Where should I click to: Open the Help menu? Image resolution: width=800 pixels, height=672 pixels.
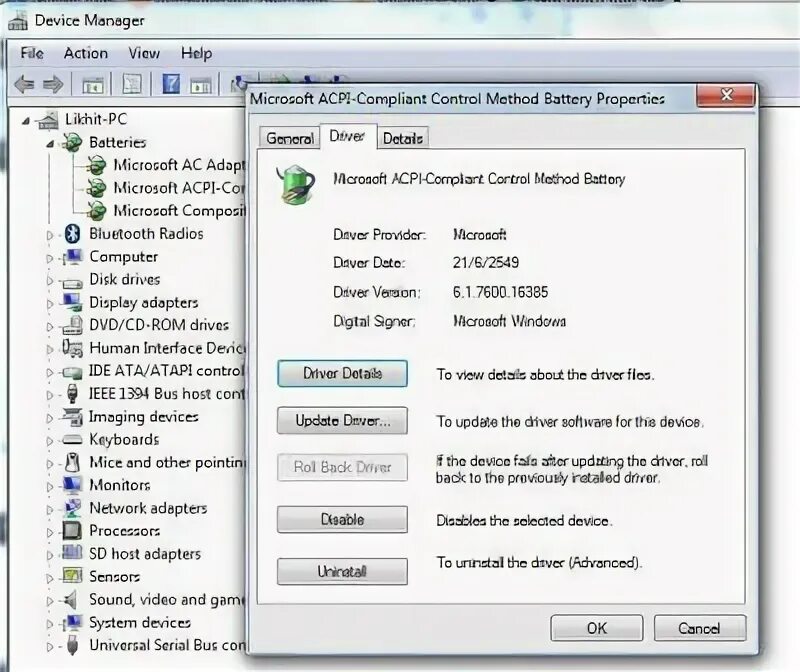pyautogui.click(x=196, y=53)
